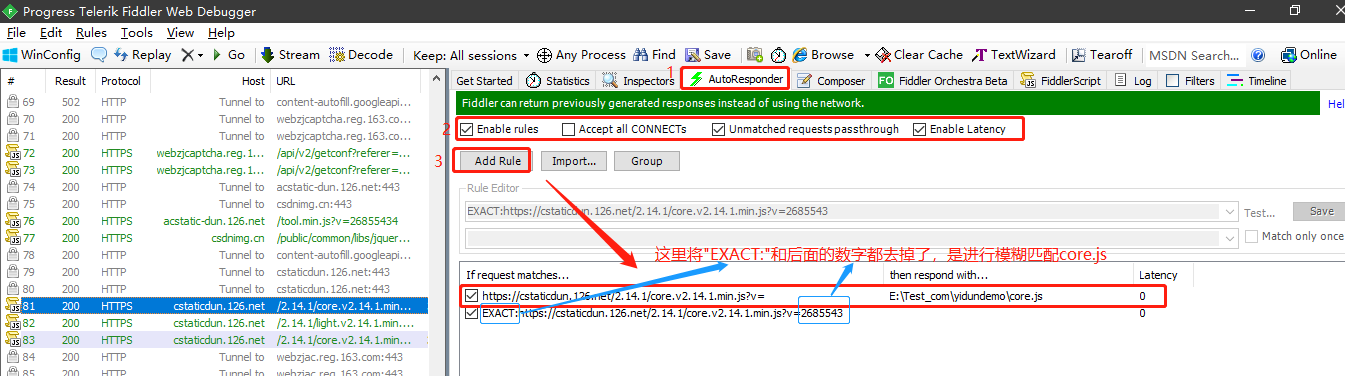Screen dimensions: 1345x376
Task: Click the camera screenshot icon
Action: click(x=754, y=55)
